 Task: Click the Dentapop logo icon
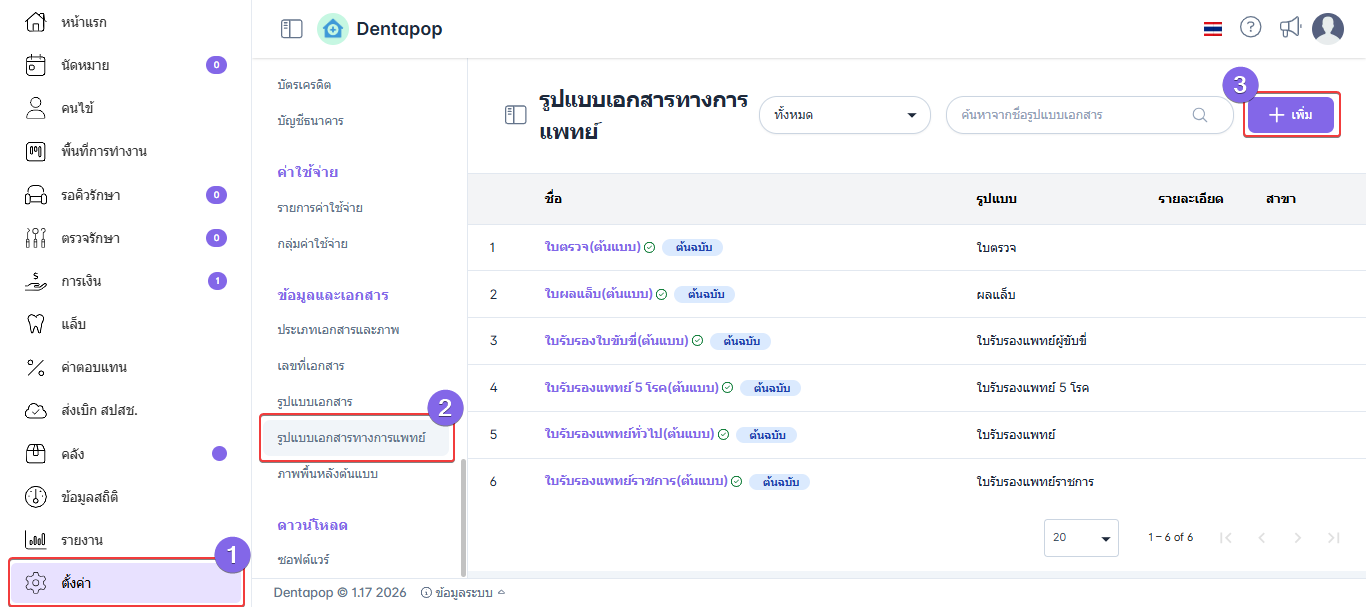coord(333,29)
